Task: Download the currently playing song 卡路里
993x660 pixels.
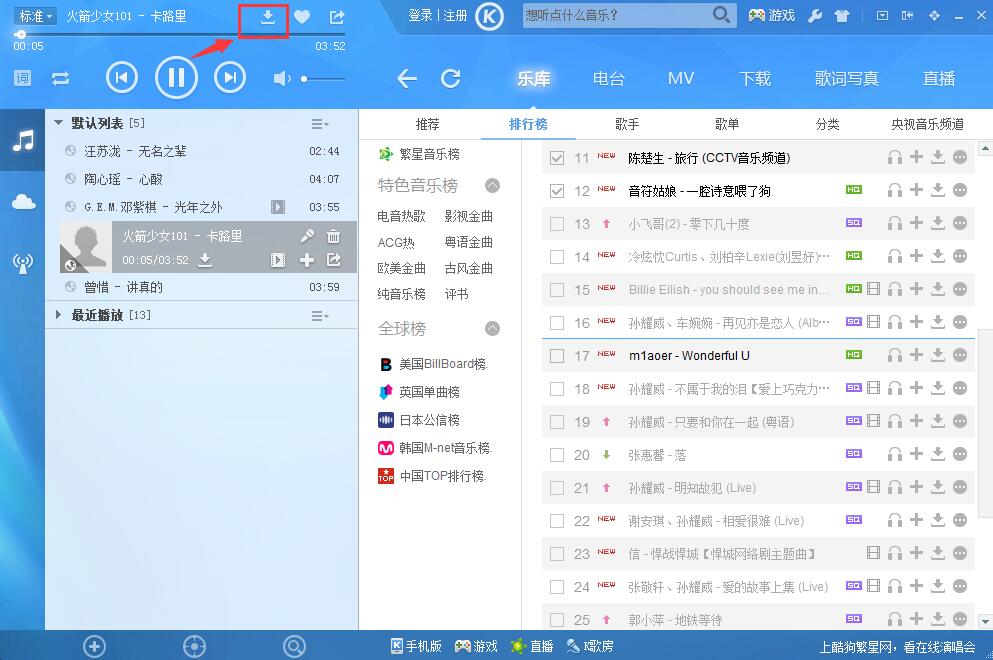Action: tap(264, 17)
